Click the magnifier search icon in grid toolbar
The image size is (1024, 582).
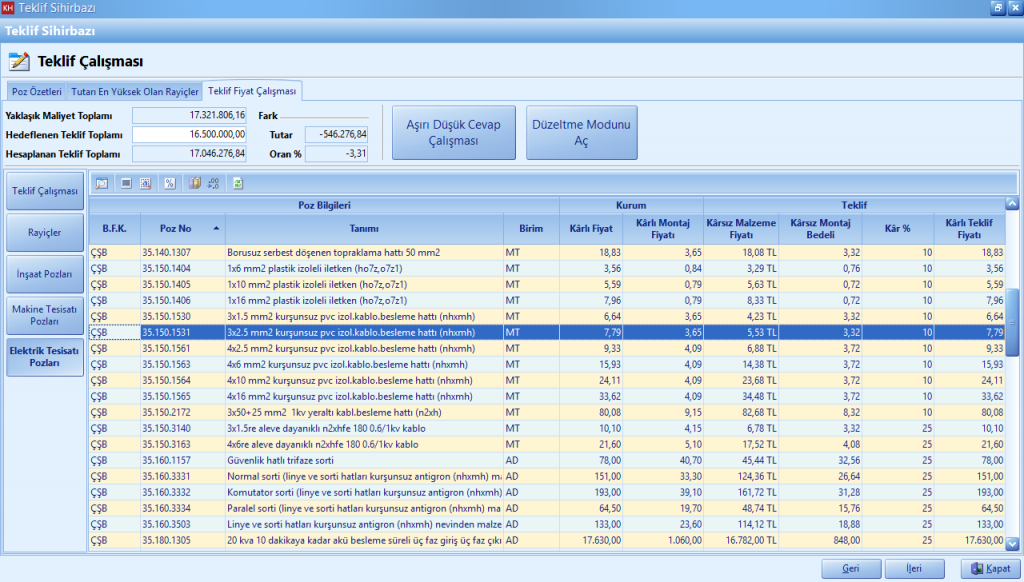[x=101, y=183]
